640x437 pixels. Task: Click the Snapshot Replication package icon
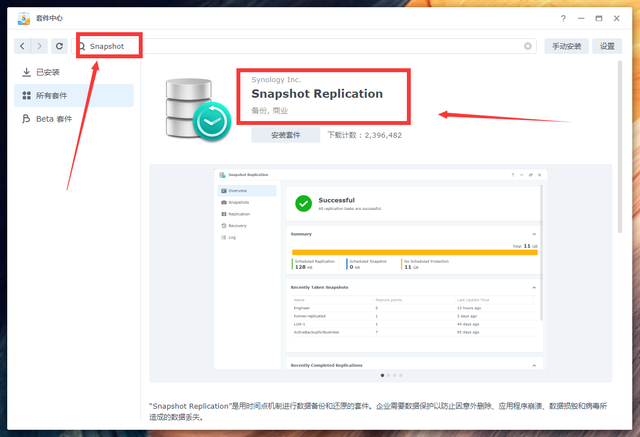[x=198, y=109]
